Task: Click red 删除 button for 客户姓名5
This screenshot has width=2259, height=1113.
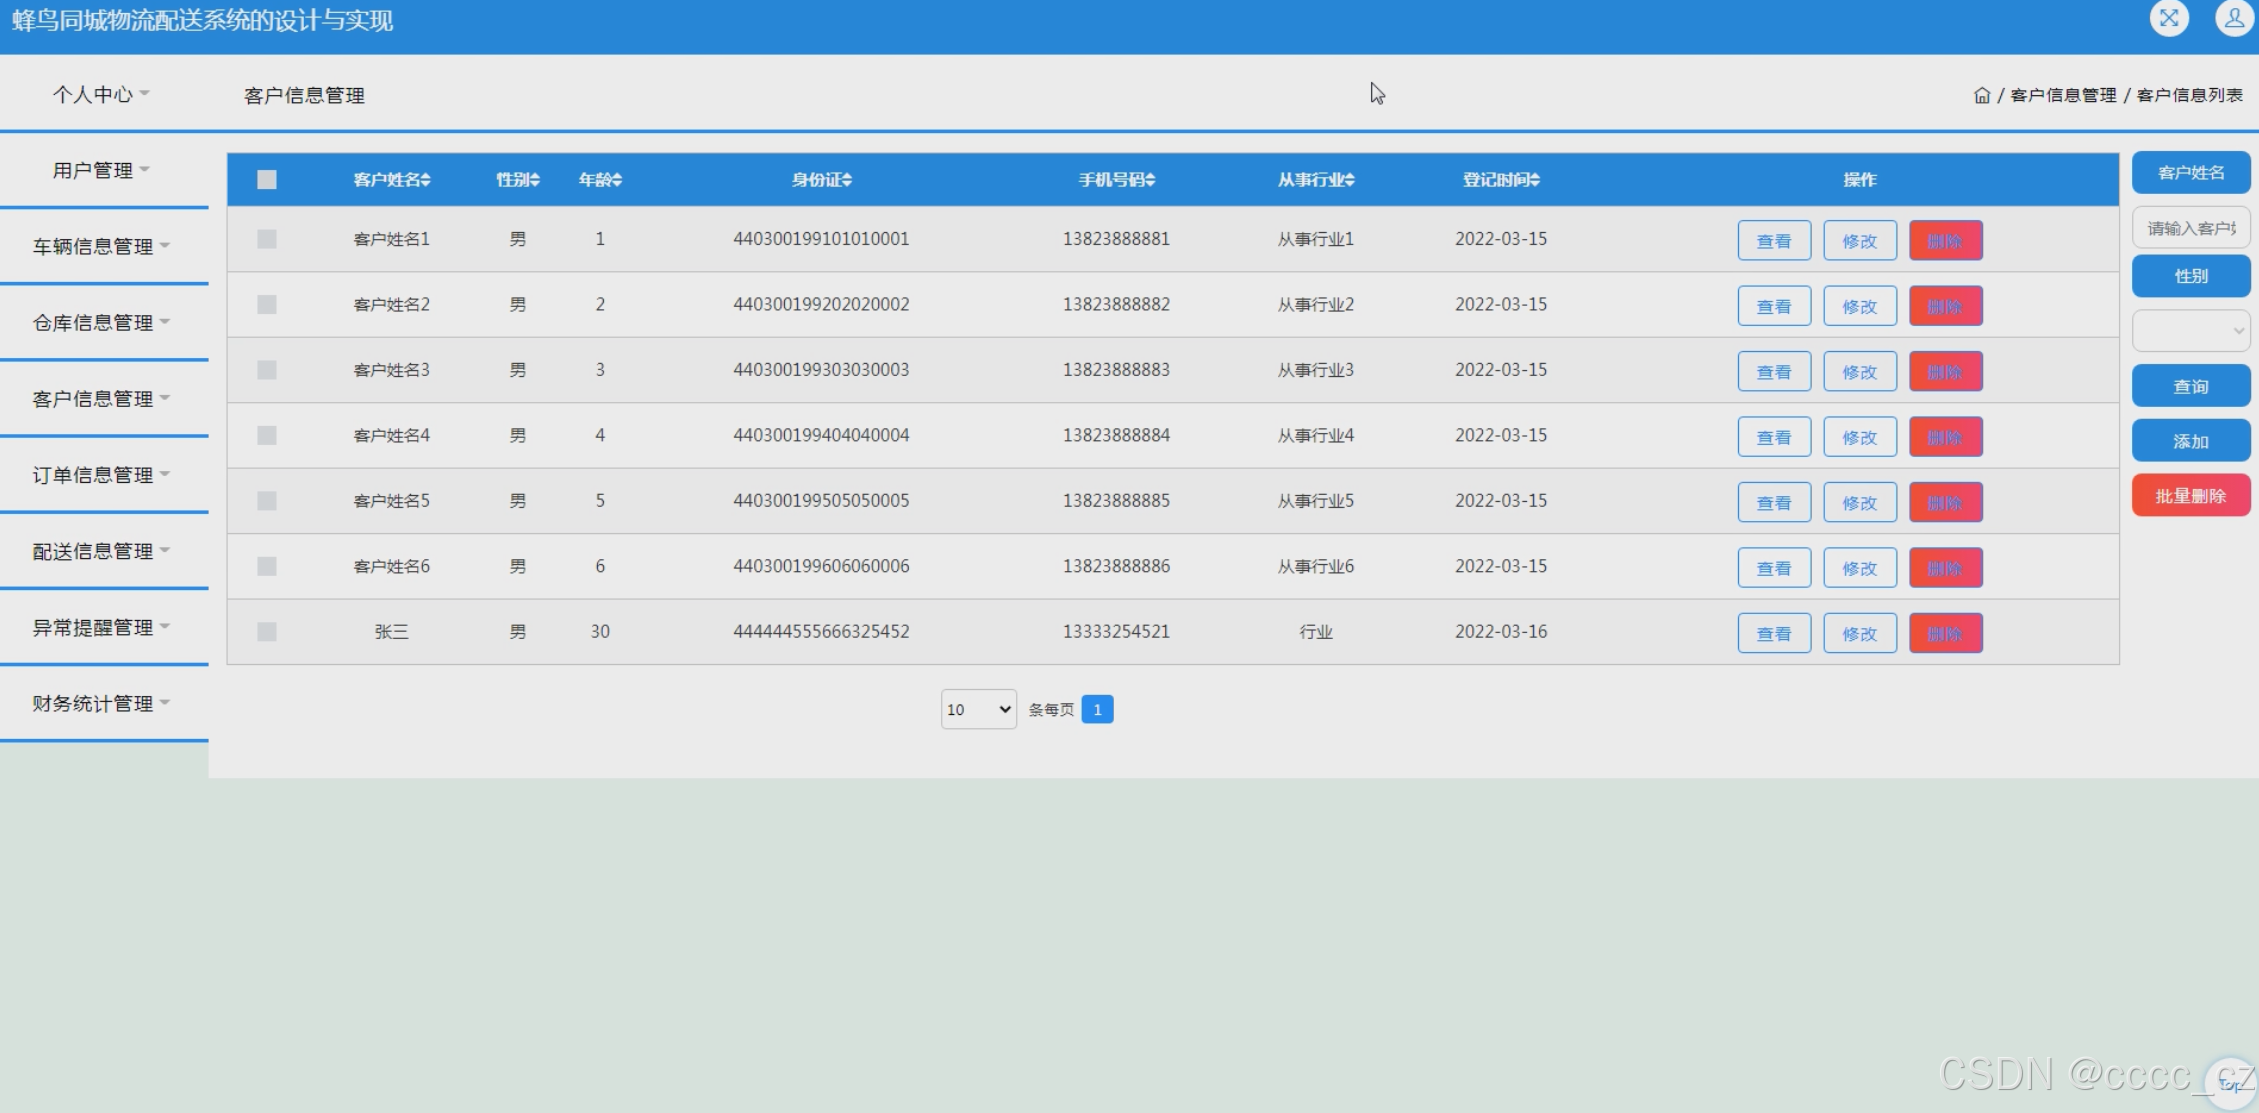Action: (x=1945, y=503)
